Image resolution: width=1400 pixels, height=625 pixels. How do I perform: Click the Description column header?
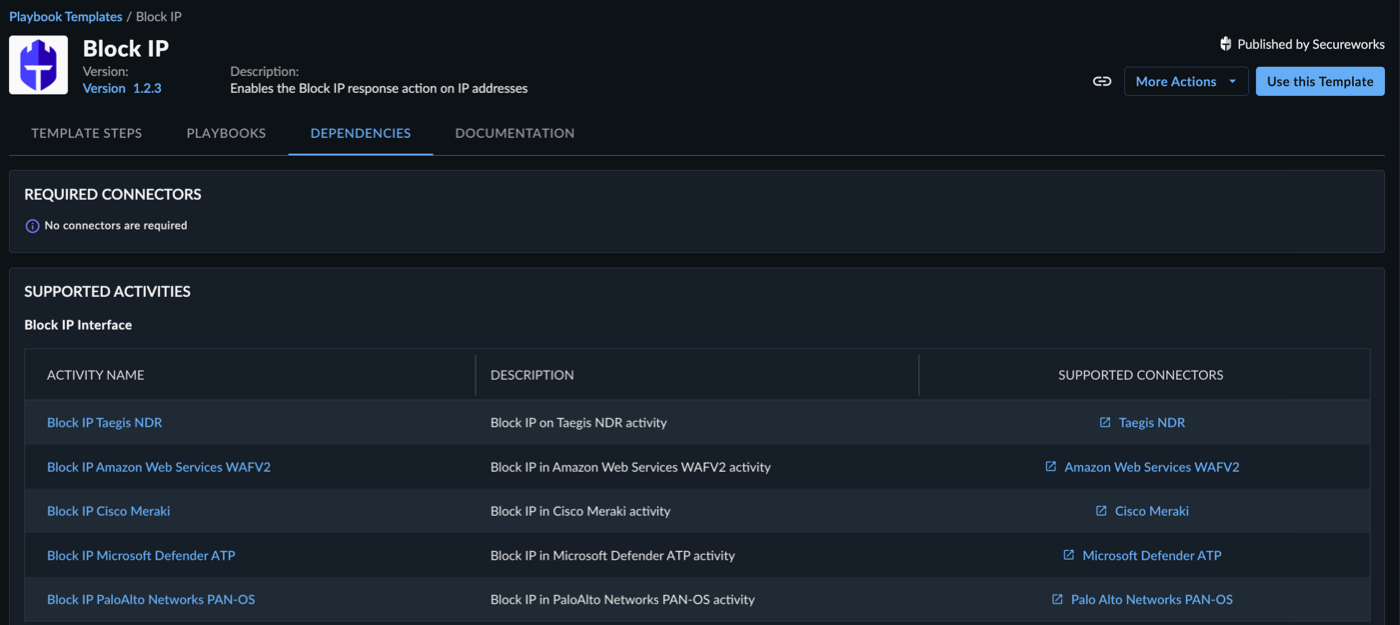[x=532, y=375]
